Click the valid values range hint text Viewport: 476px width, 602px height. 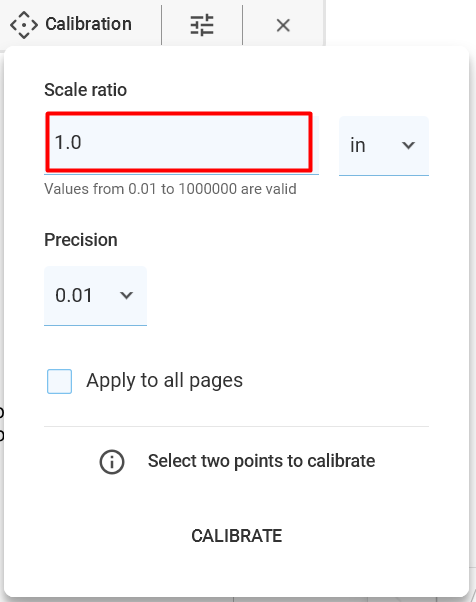point(170,189)
